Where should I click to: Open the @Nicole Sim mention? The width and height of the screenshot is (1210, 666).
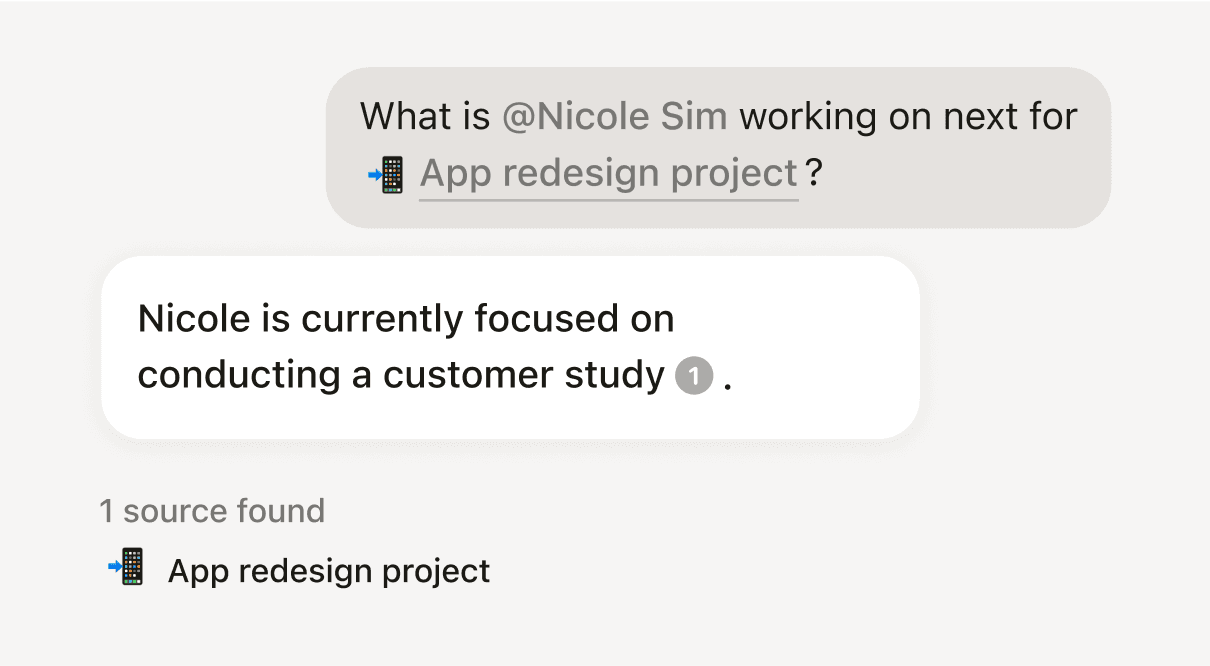[x=614, y=117]
